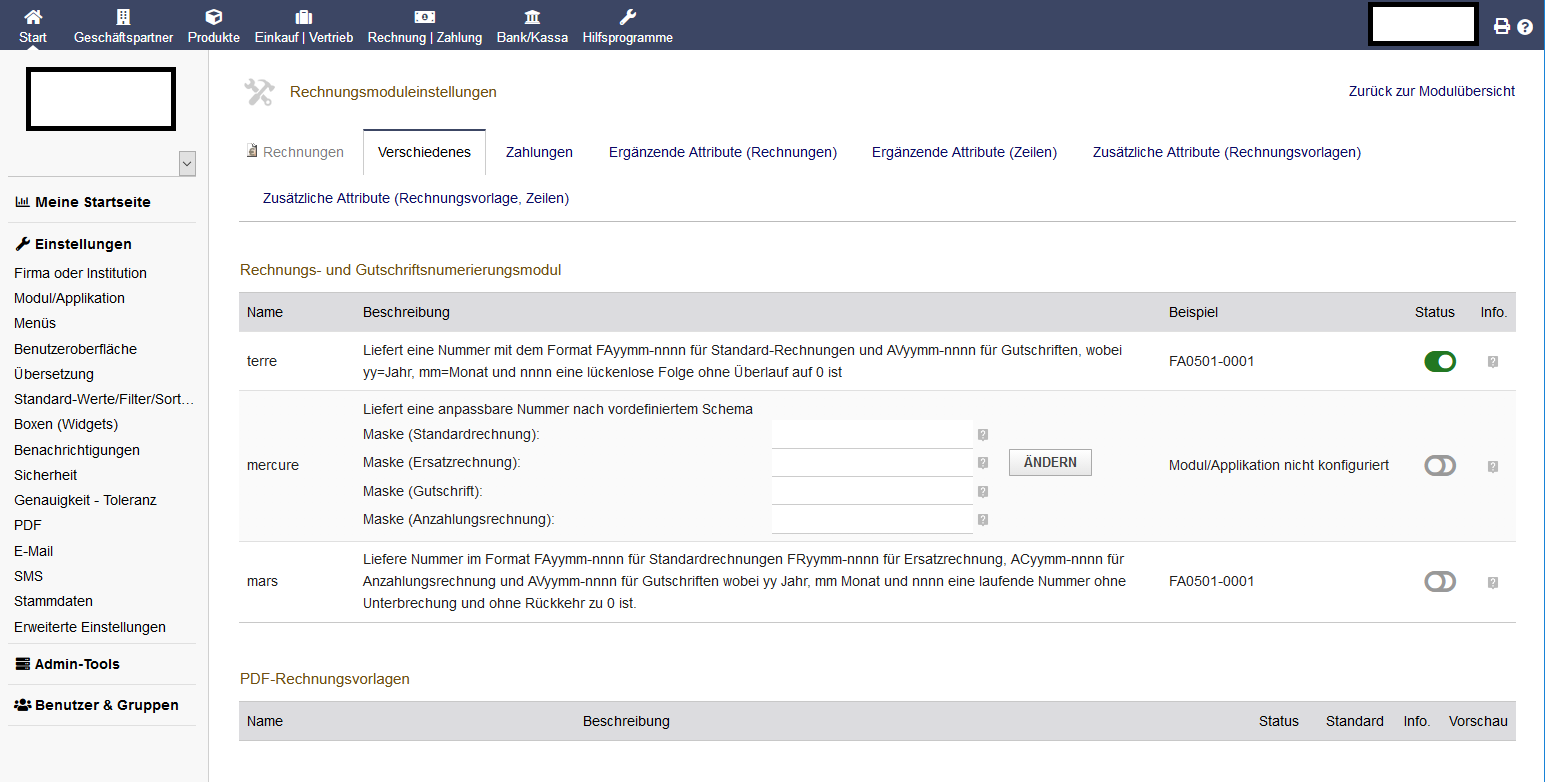Open the PDF settings link
Screen dimensions: 1545x782
point(28,525)
